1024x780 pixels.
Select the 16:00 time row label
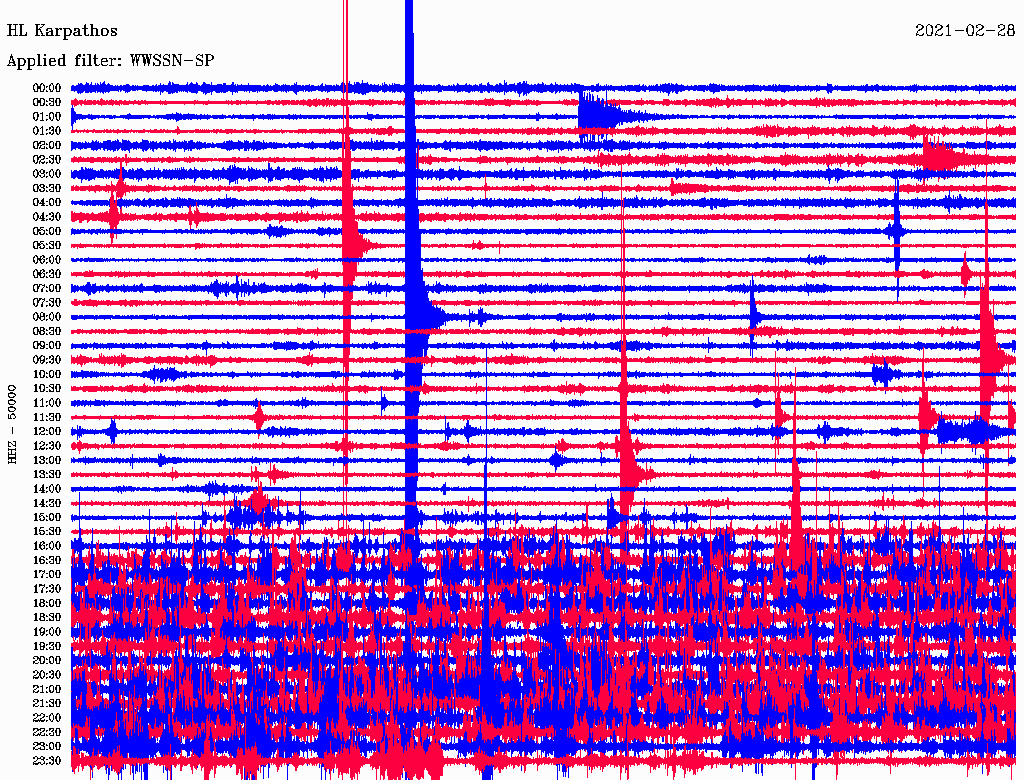(x=47, y=545)
